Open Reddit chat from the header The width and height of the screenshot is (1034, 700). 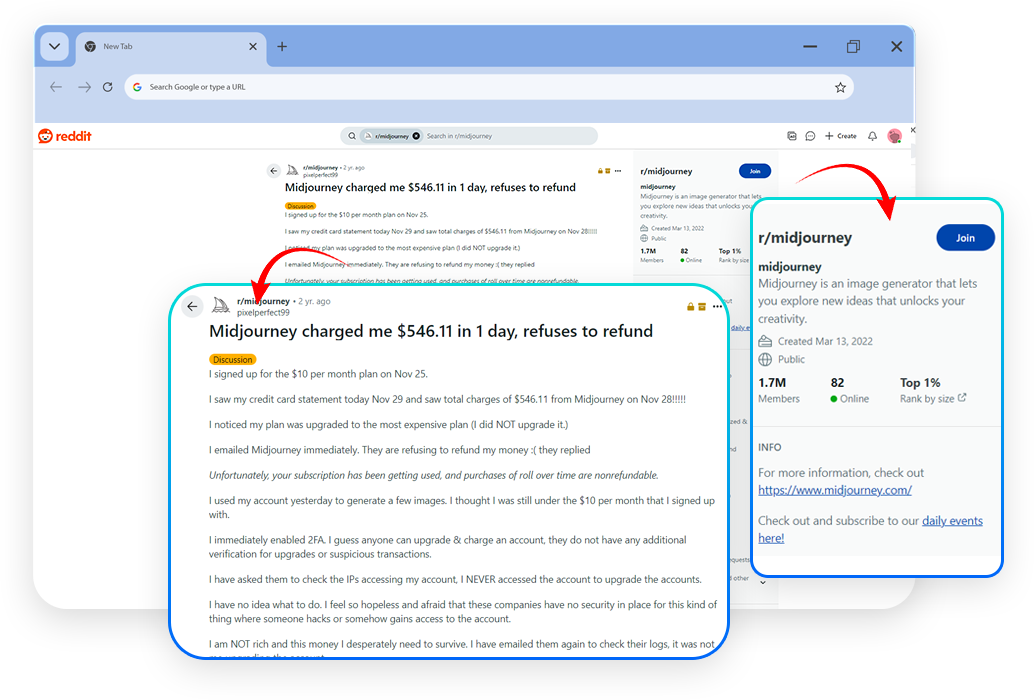coord(810,136)
